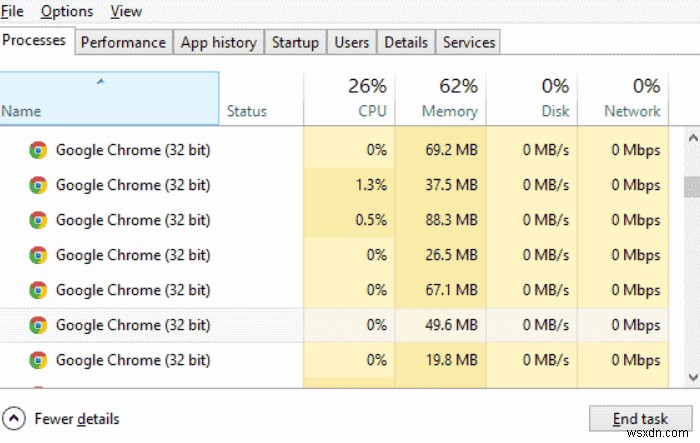Click the Chrome icon in the 49.6 MB row

pos(38,325)
